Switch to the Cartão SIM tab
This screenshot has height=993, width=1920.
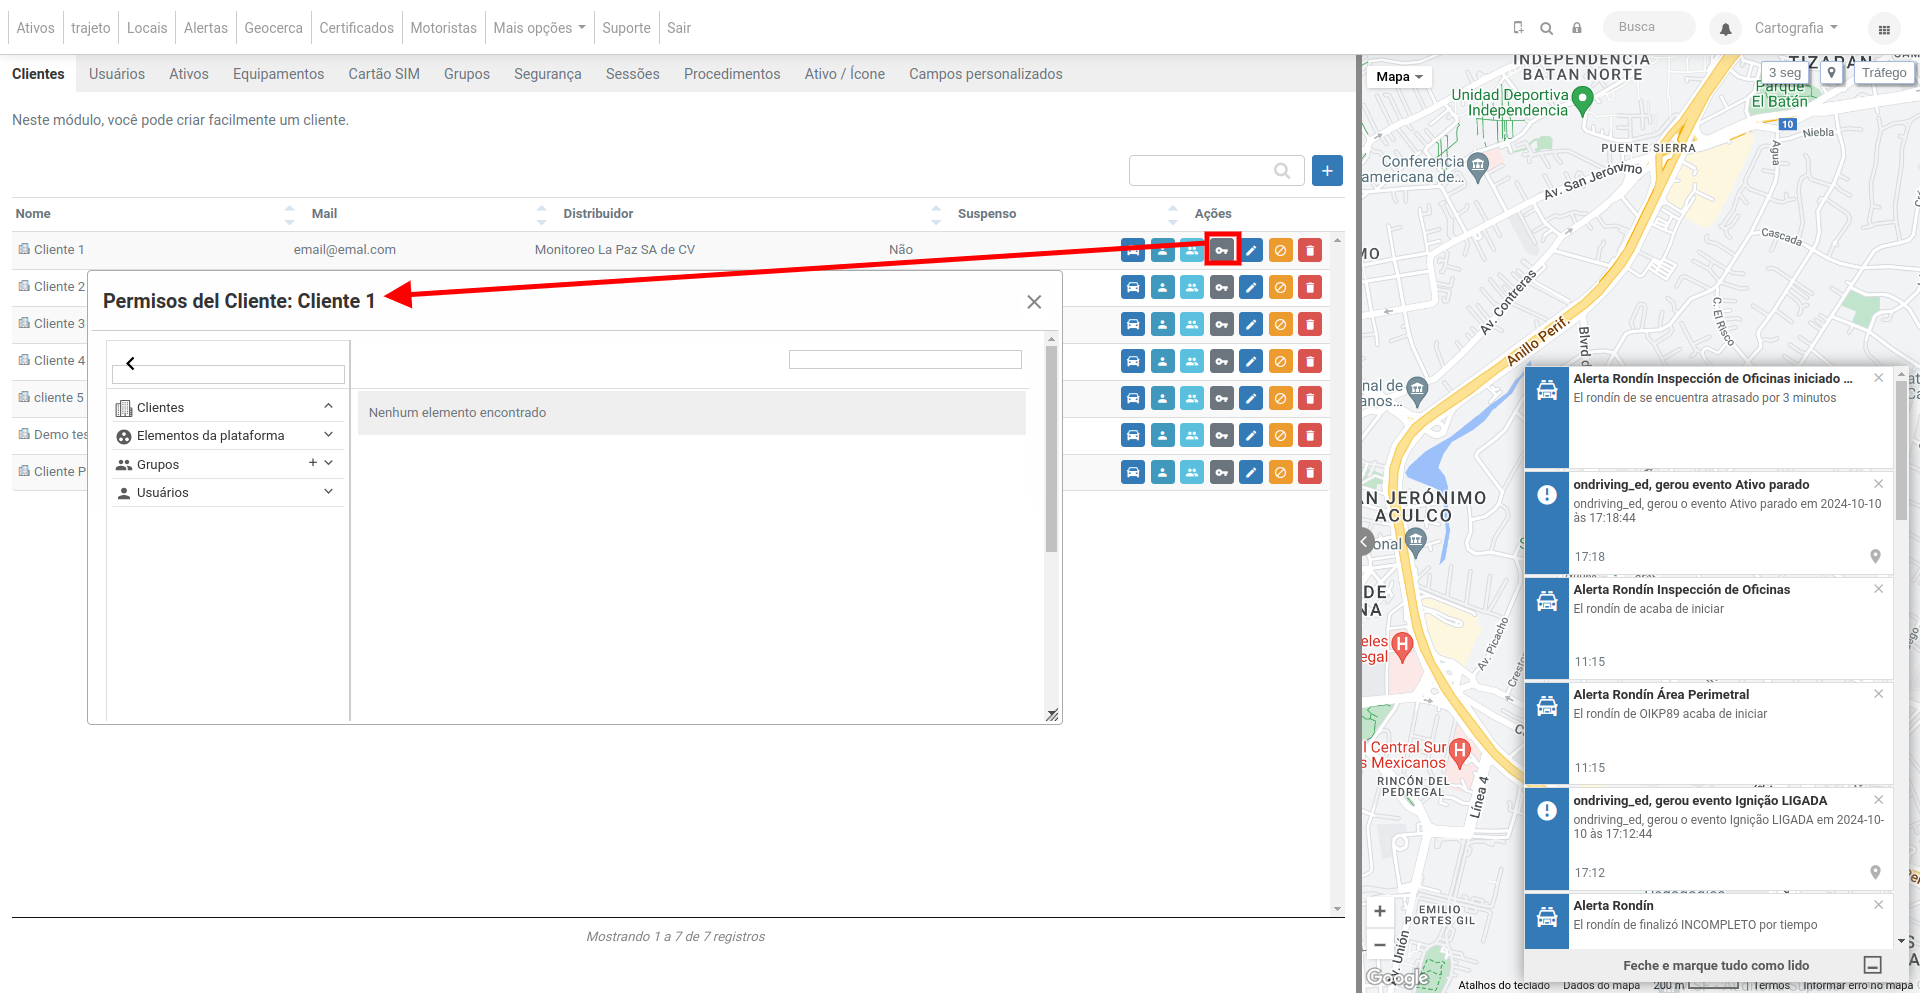(384, 74)
